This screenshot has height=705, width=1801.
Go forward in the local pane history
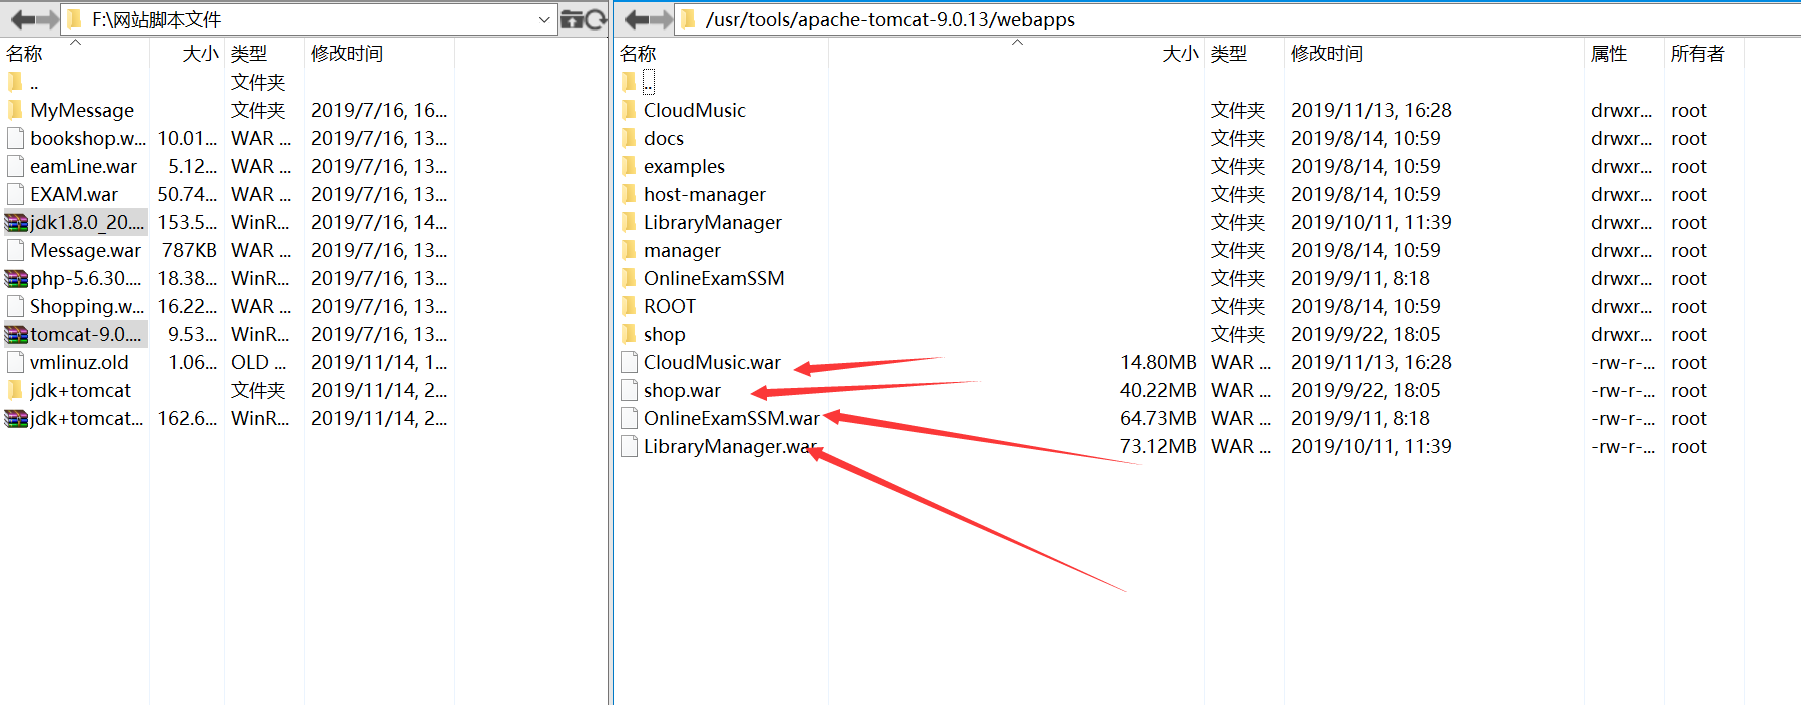(x=47, y=19)
